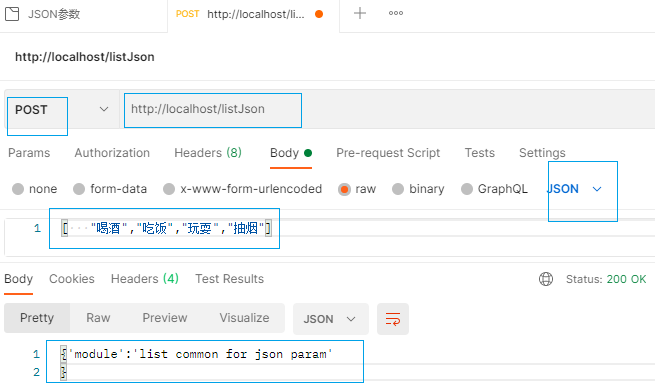Open the tab options three-dots menu

tap(396, 13)
